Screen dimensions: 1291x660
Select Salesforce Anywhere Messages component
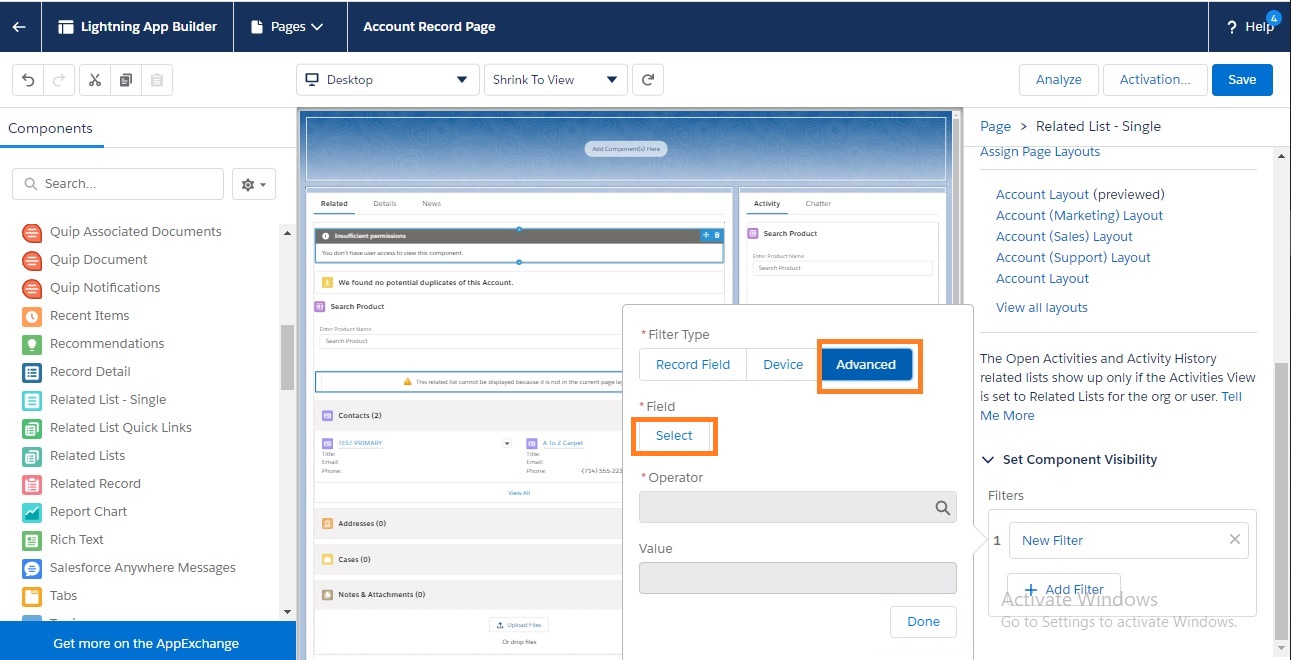coord(142,567)
